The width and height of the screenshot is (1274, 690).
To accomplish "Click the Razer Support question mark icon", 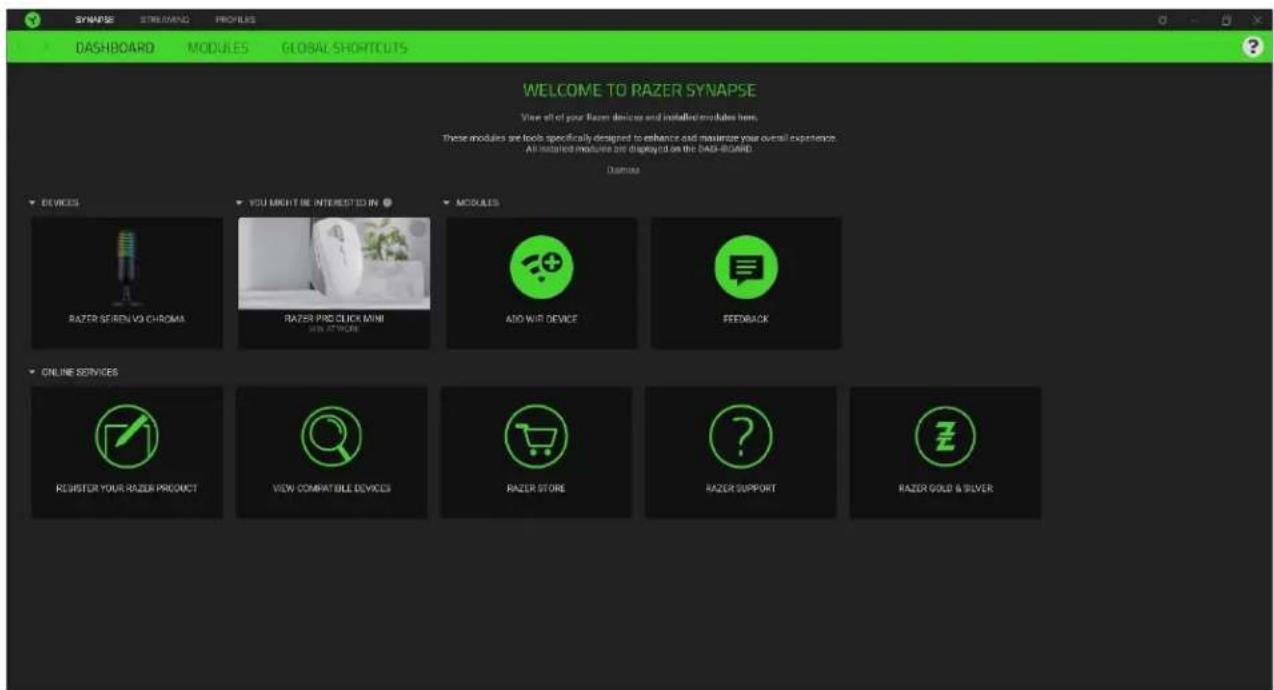I will (x=740, y=438).
